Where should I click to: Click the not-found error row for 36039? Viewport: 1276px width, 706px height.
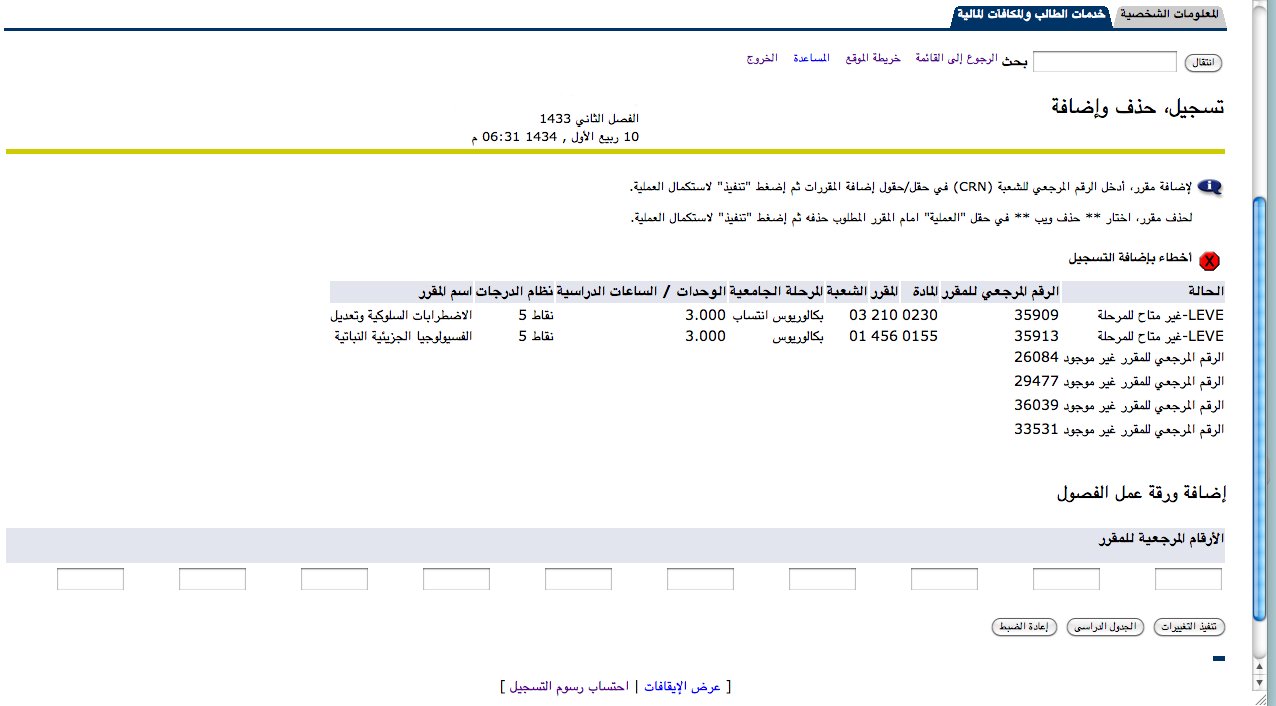click(1118, 405)
